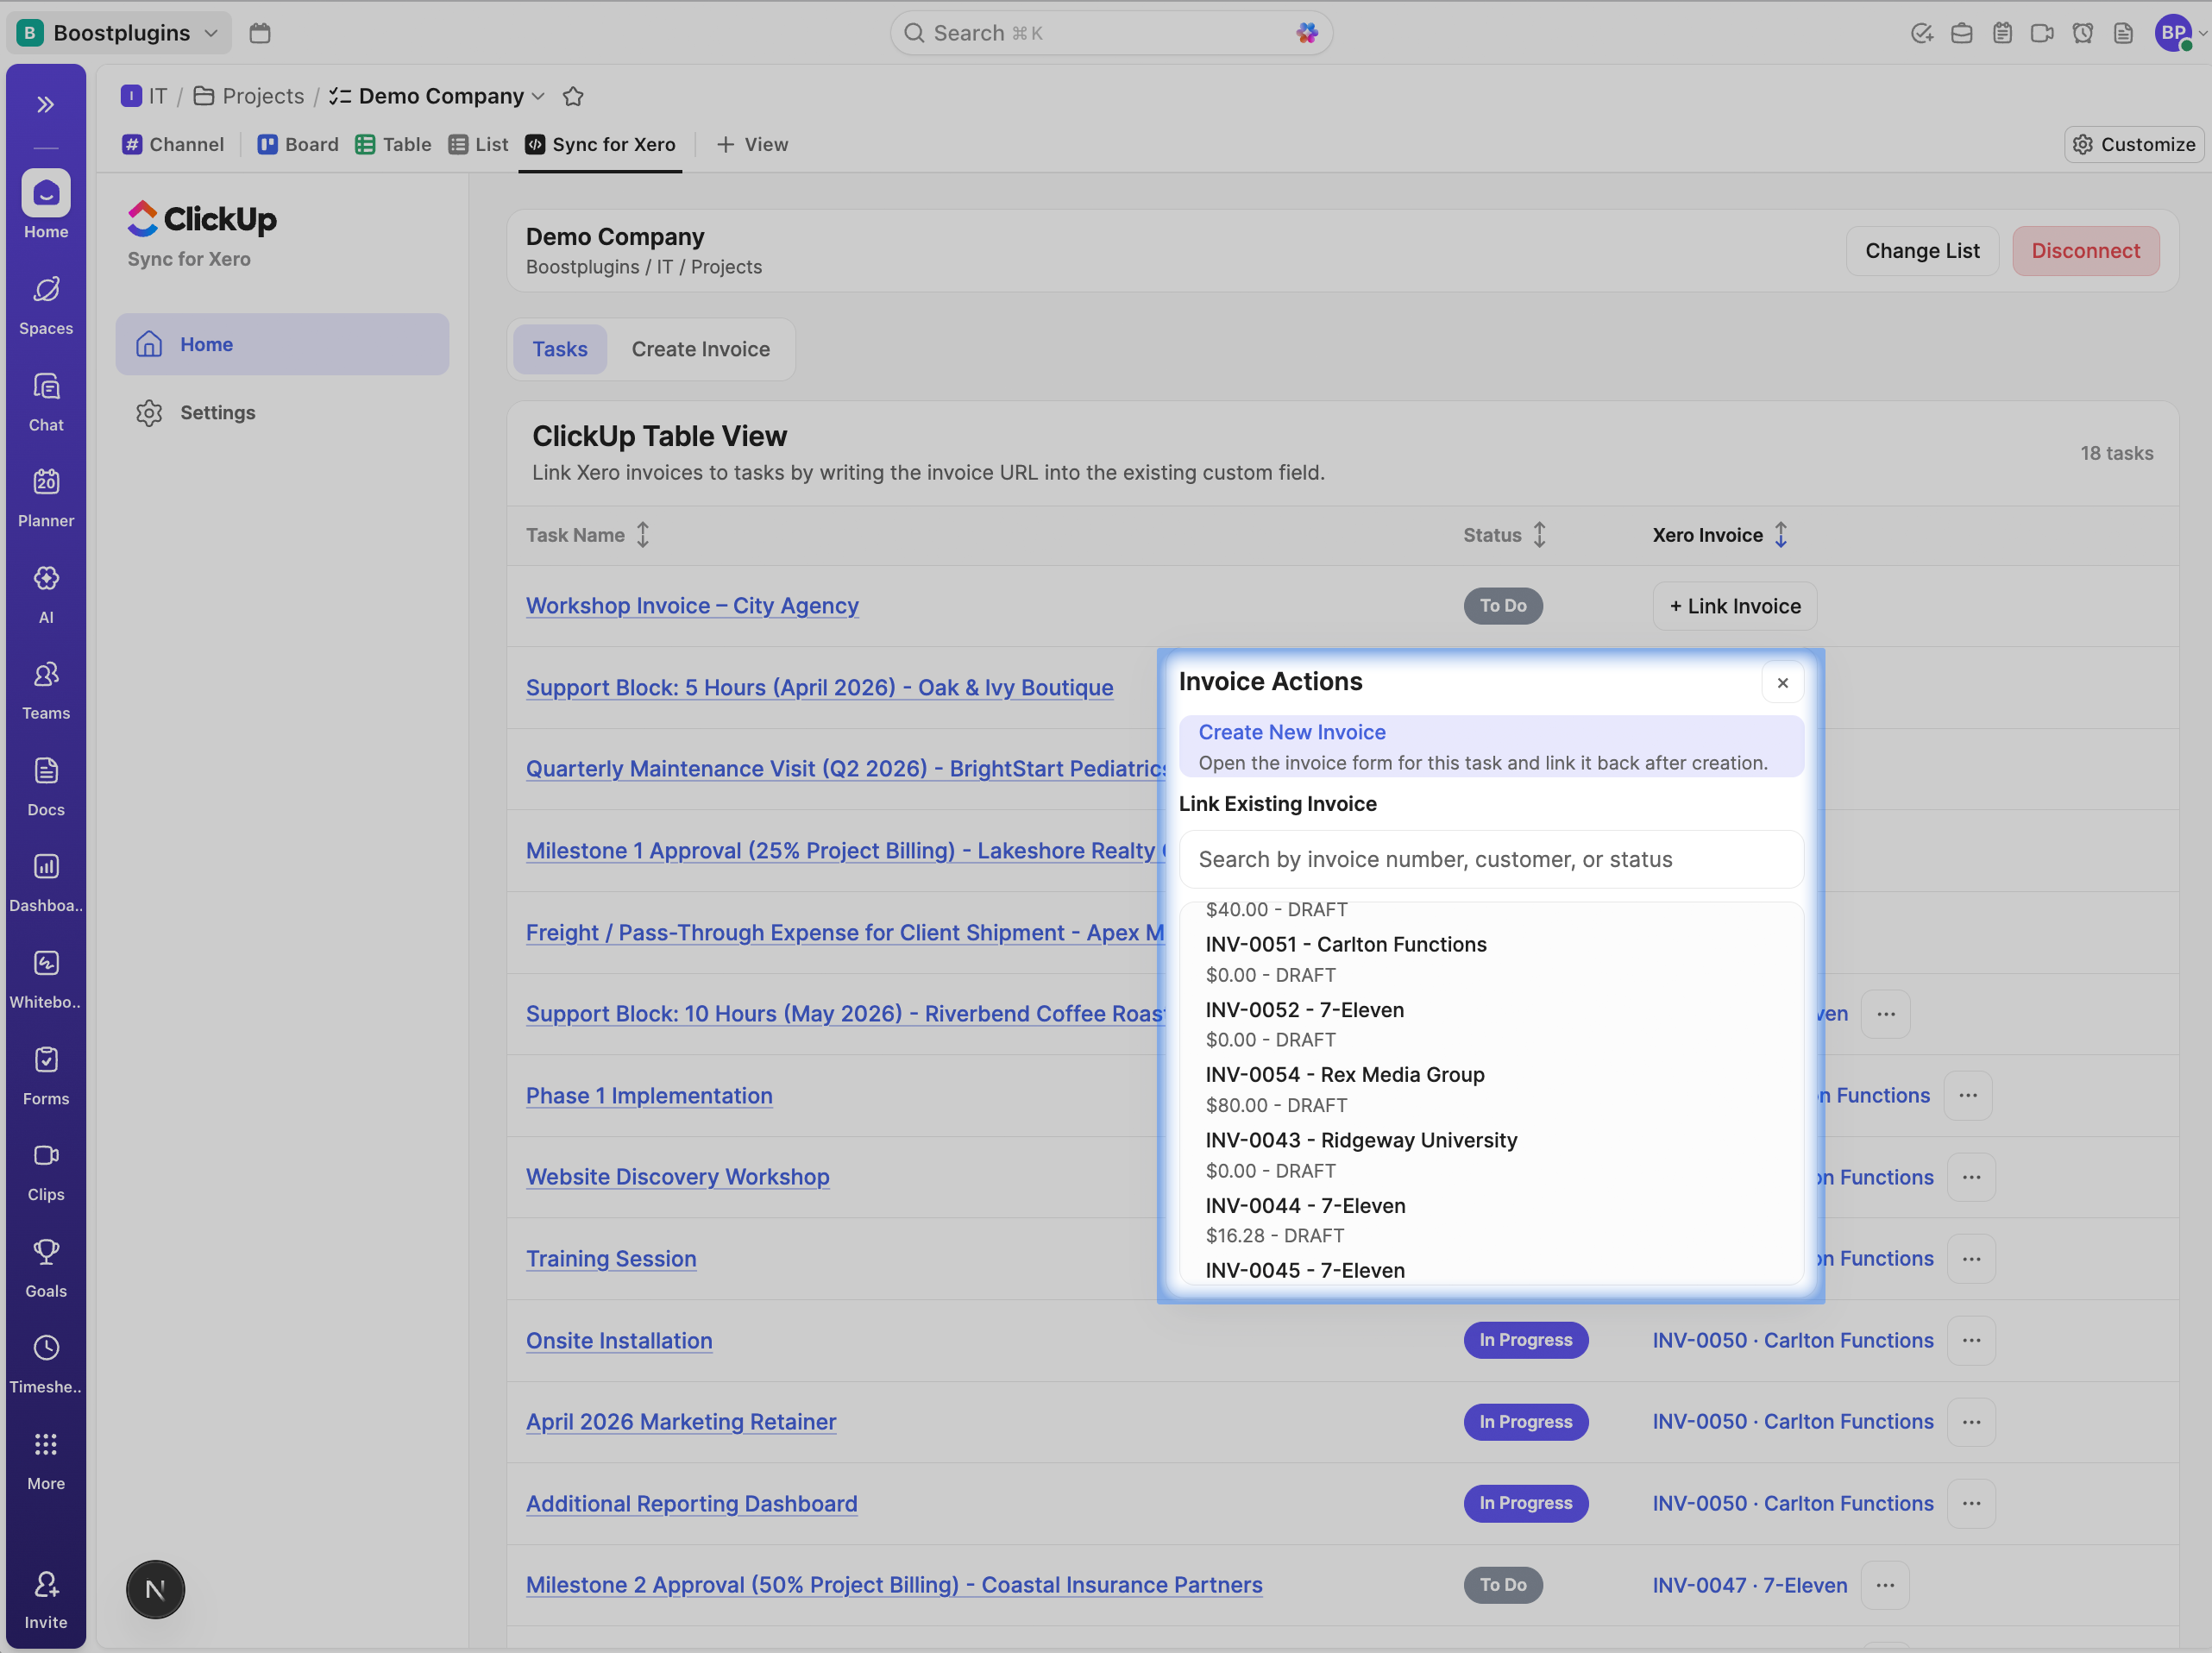Image resolution: width=2212 pixels, height=1653 pixels.
Task: Switch to the Create Invoice tab
Action: (700, 349)
